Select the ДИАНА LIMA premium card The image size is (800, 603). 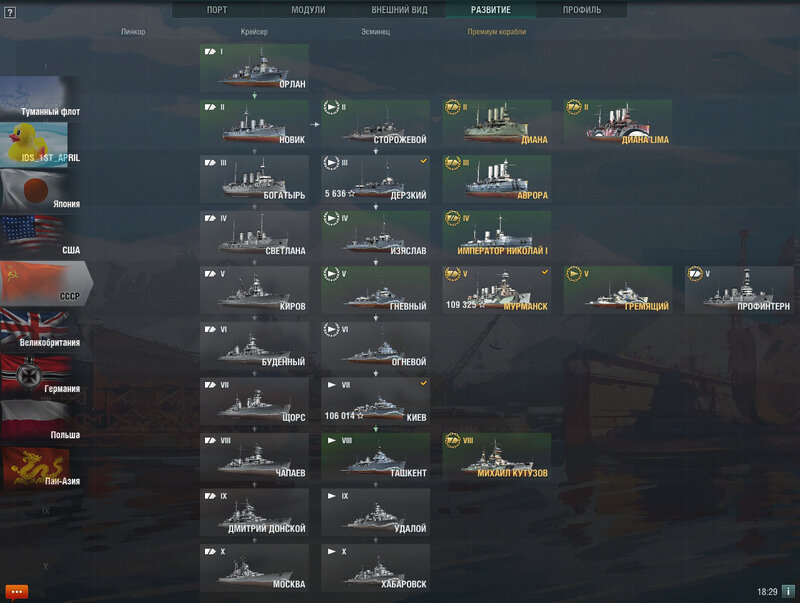pos(618,123)
